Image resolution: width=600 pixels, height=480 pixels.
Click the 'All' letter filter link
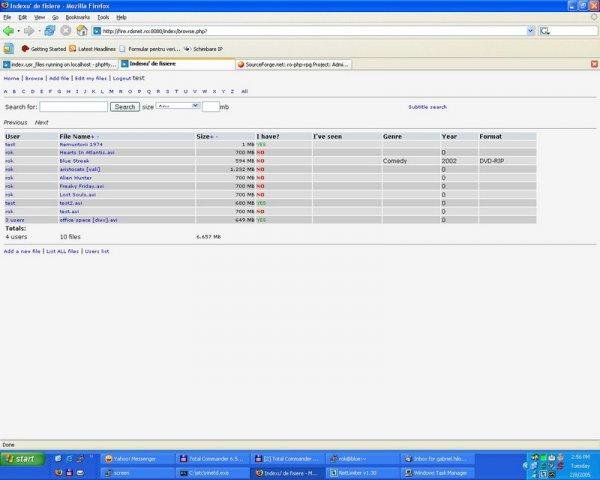[245, 91]
